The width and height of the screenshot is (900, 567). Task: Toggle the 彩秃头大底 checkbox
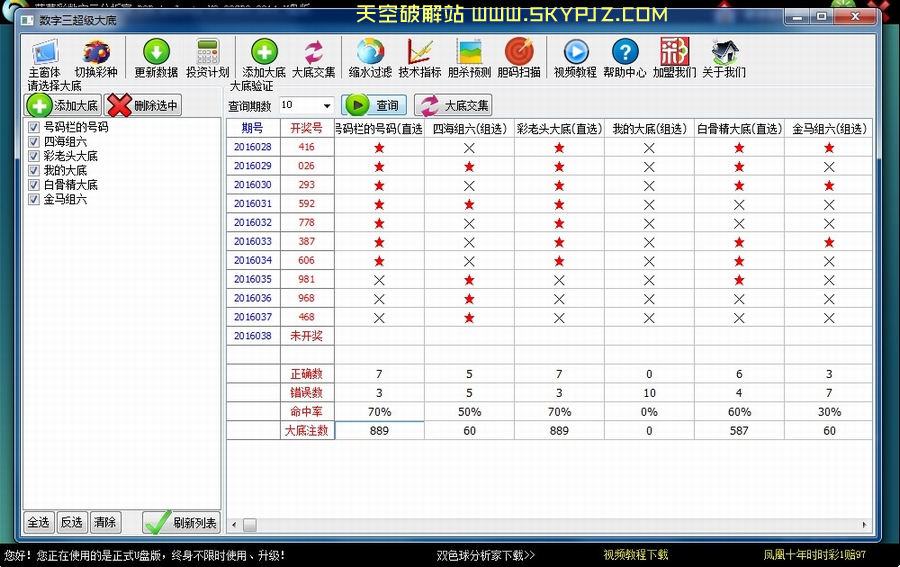tap(34, 156)
